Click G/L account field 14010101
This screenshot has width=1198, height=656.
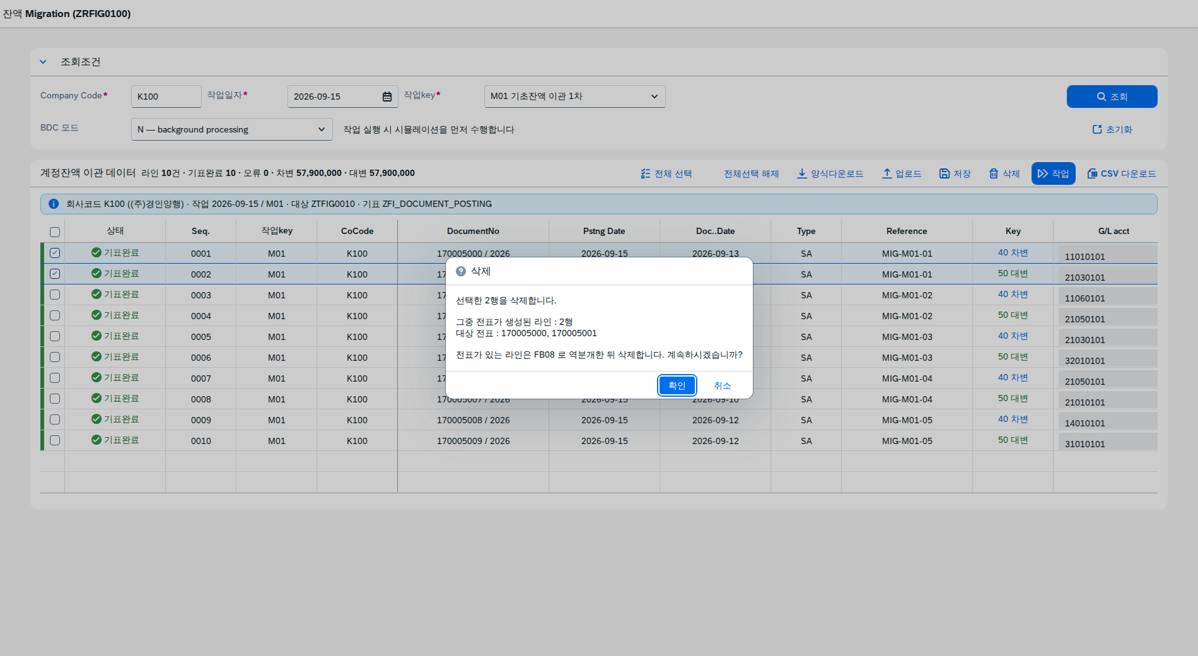coord(1108,421)
